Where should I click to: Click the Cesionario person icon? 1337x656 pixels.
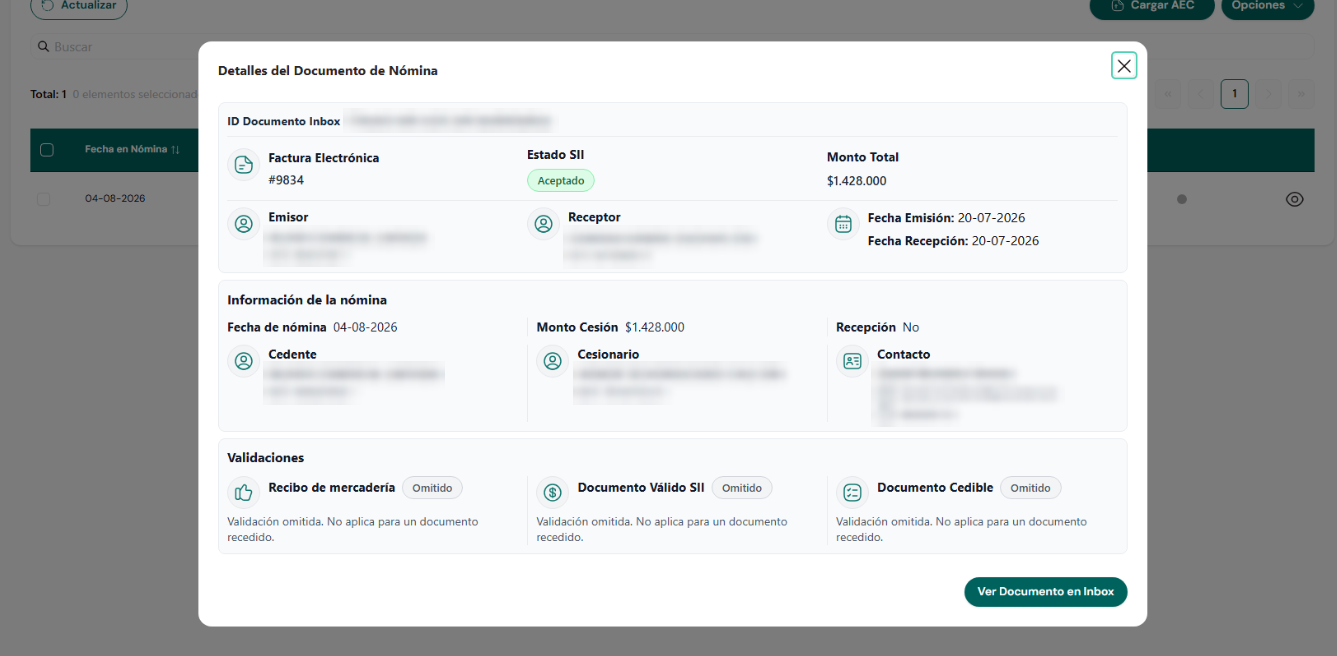[552, 361]
